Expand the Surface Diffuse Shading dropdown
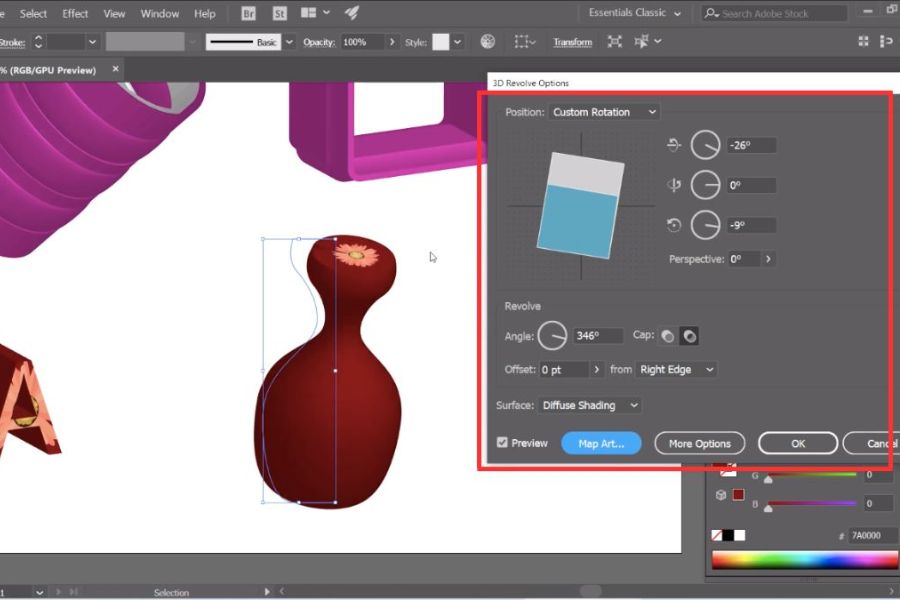Viewport: 900px width, 600px height. point(590,405)
